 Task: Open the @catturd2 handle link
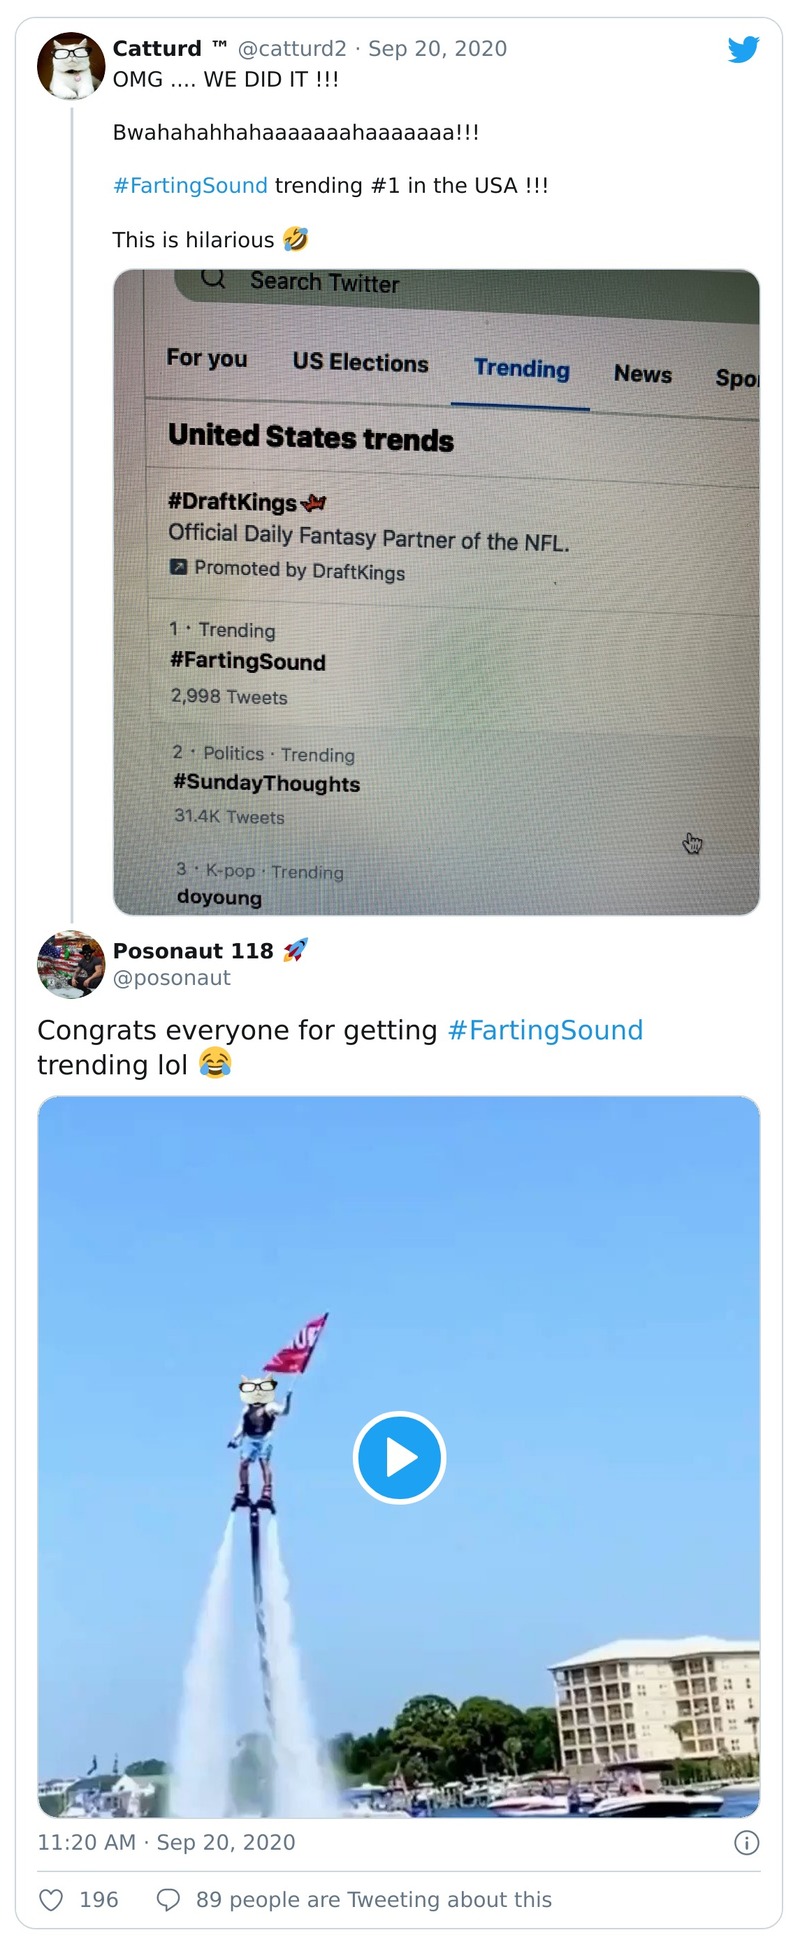[292, 49]
